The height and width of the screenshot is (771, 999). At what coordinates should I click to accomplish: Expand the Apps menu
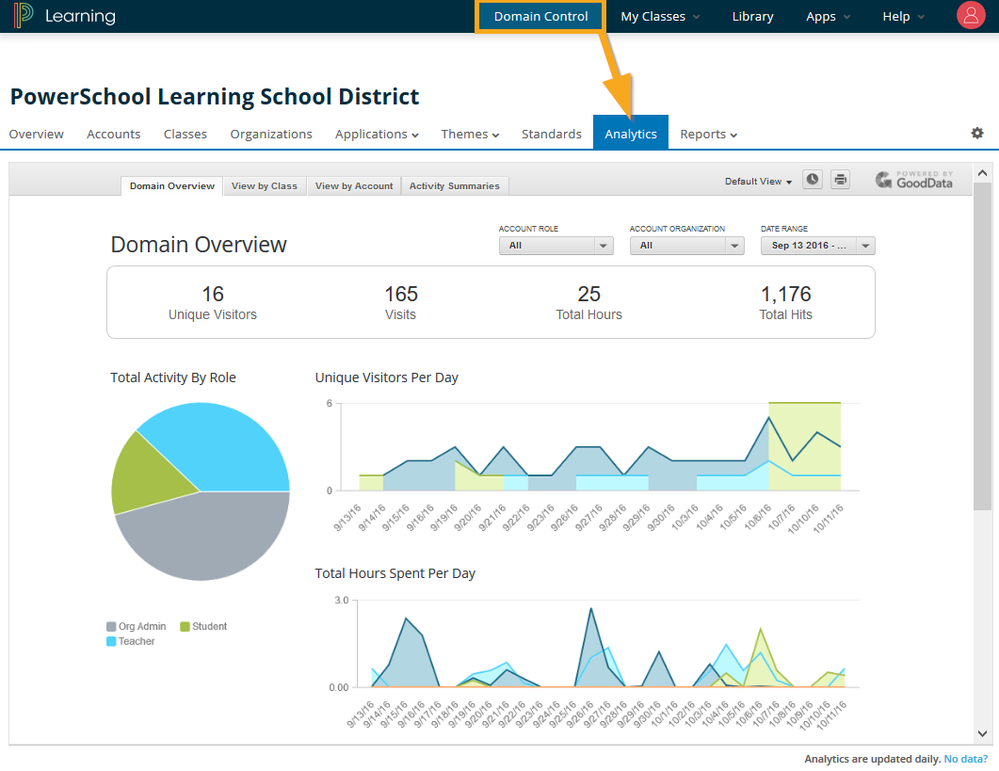(828, 17)
